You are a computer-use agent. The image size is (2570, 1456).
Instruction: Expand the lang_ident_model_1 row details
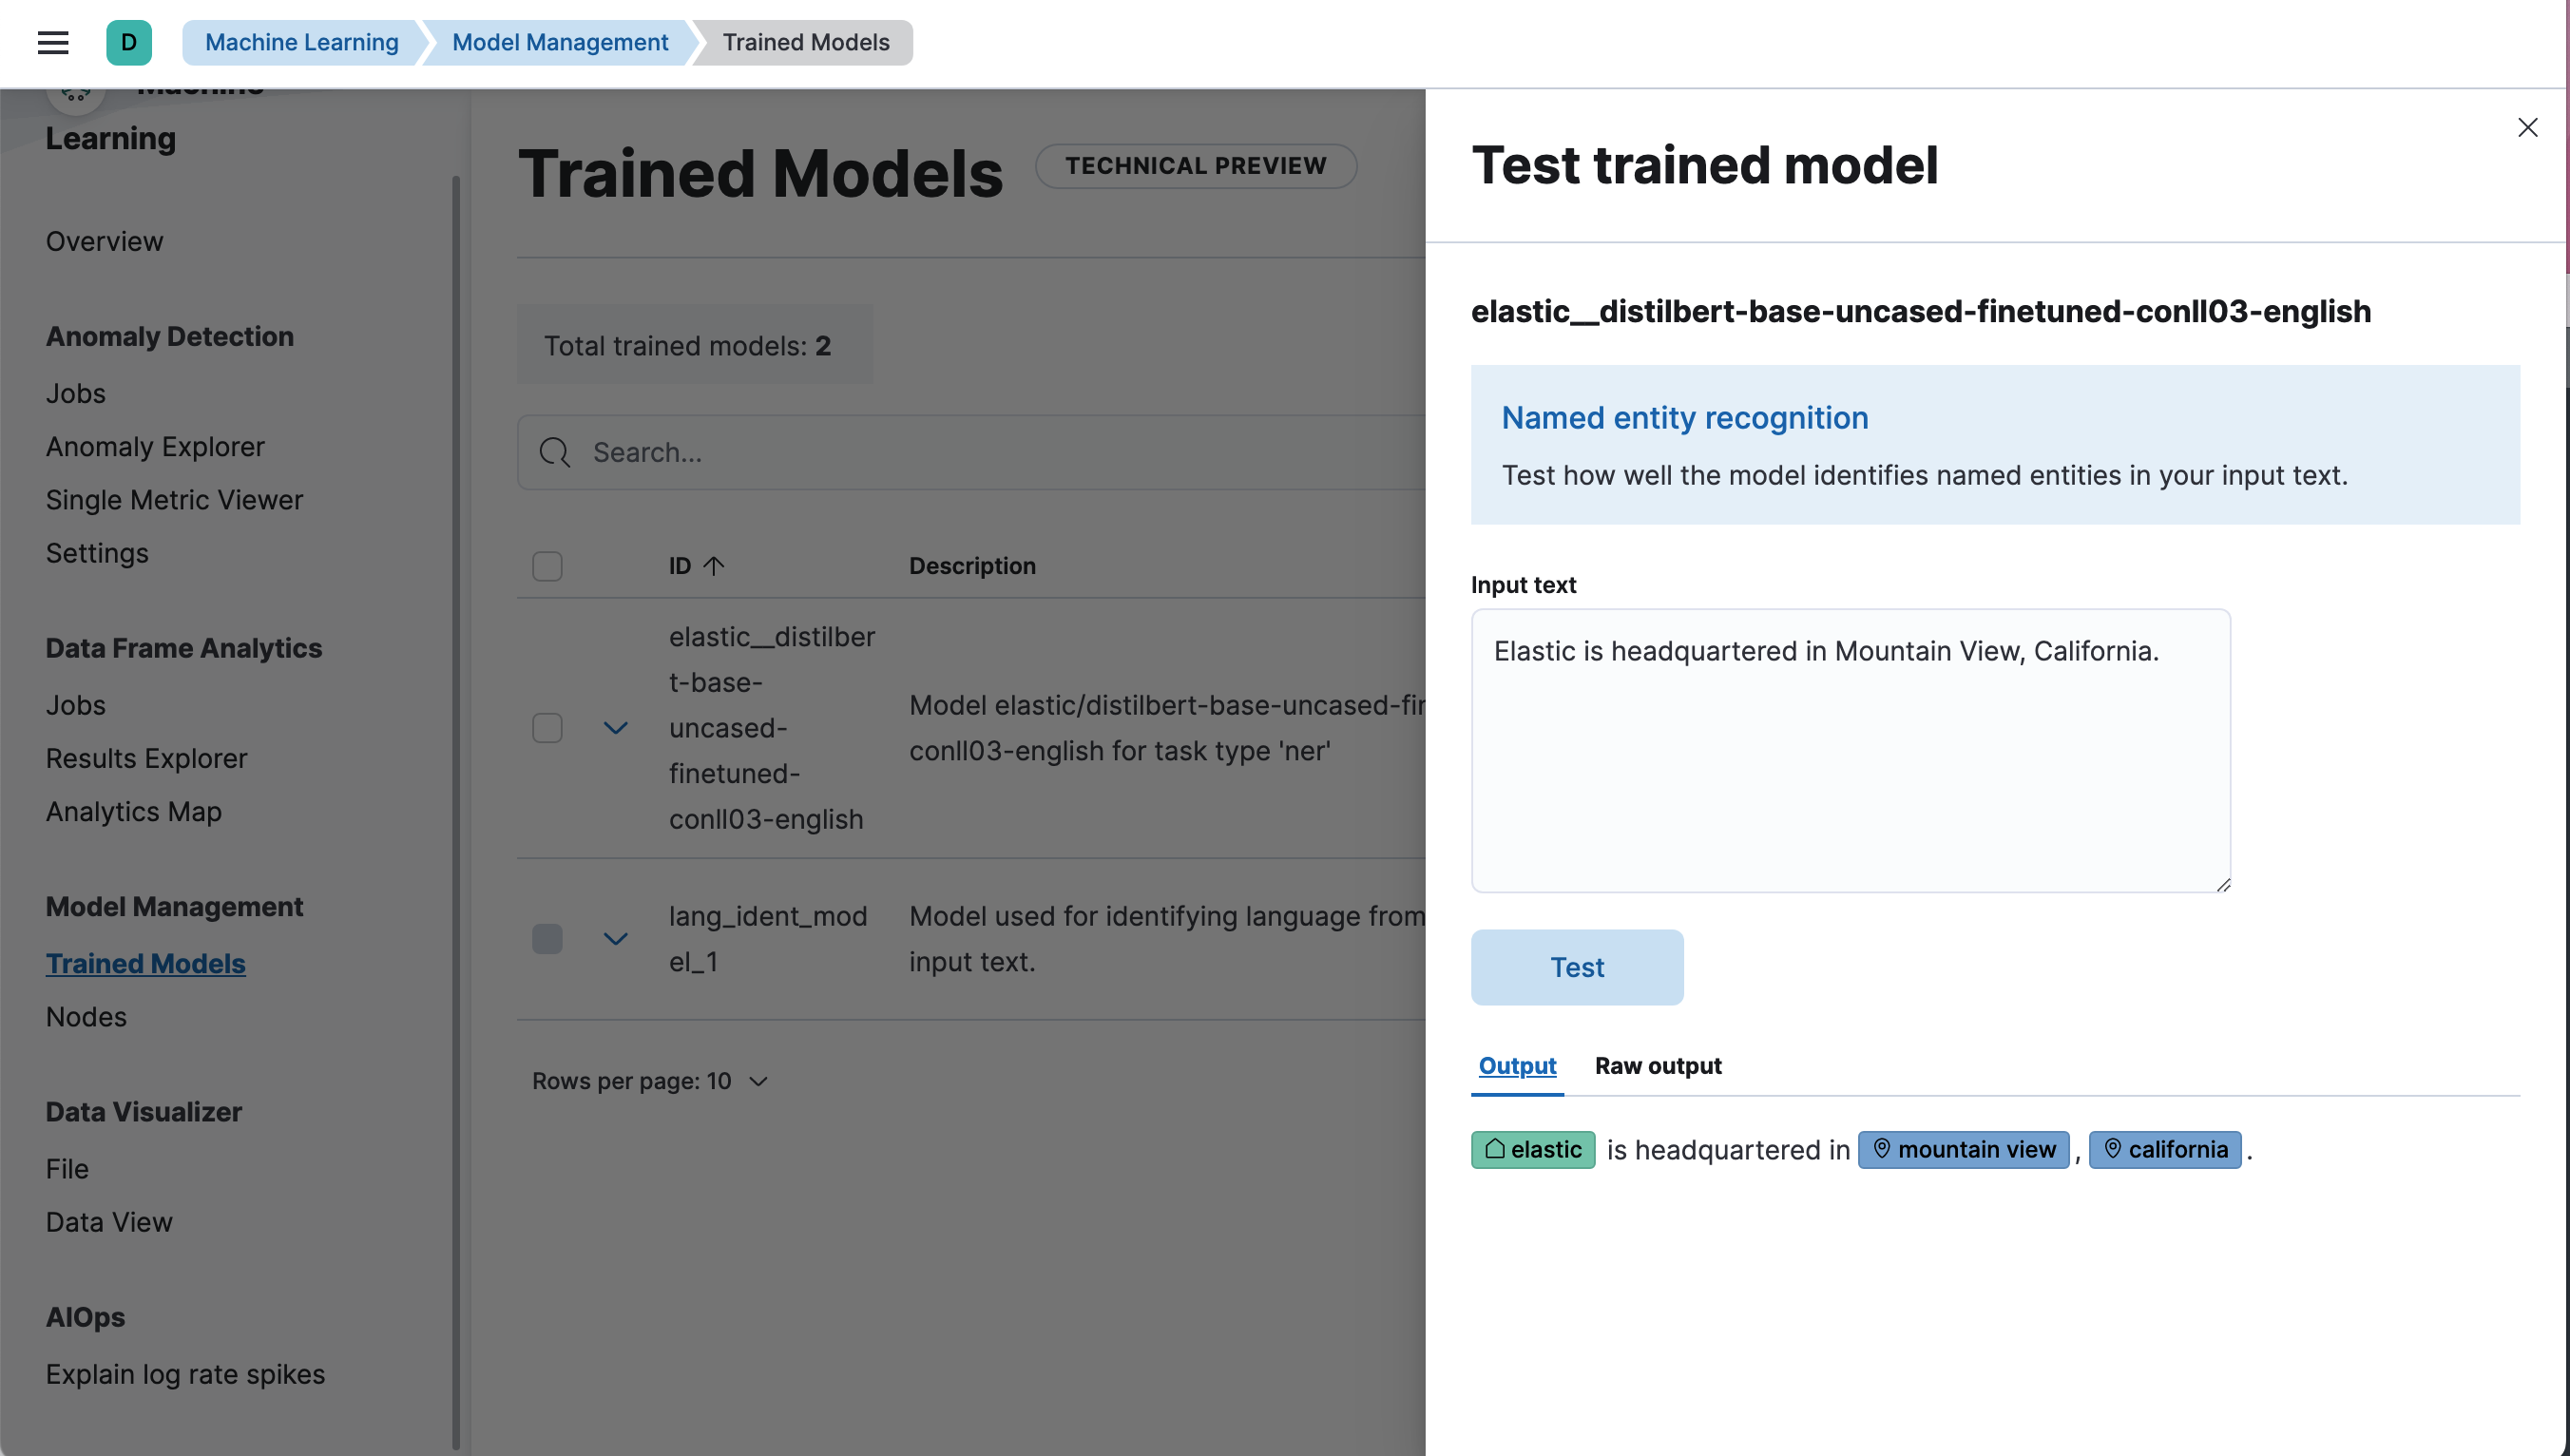coord(616,938)
